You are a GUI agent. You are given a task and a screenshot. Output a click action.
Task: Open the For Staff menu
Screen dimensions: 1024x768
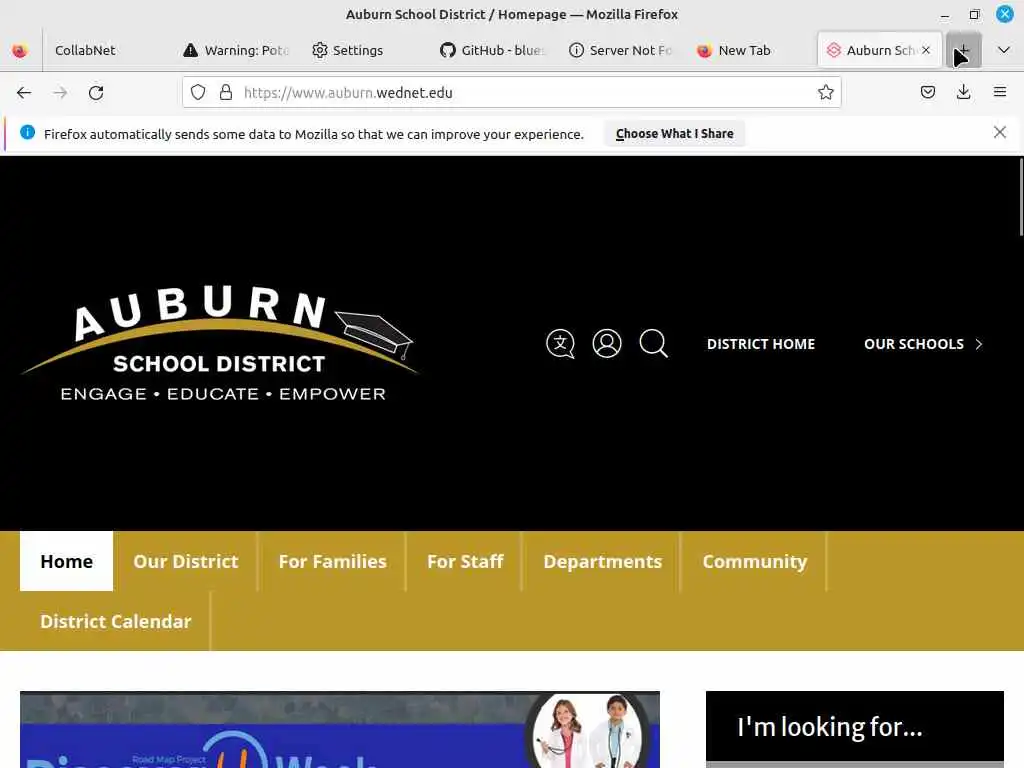465,562
